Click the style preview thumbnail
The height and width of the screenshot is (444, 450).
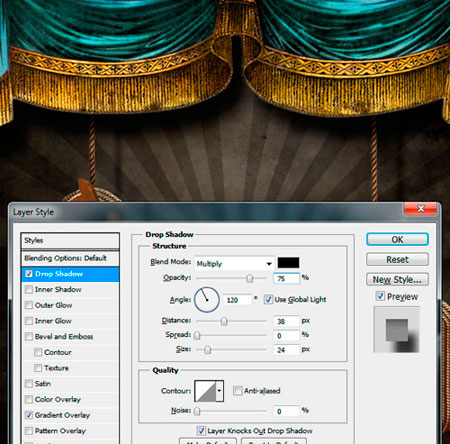[x=397, y=330]
